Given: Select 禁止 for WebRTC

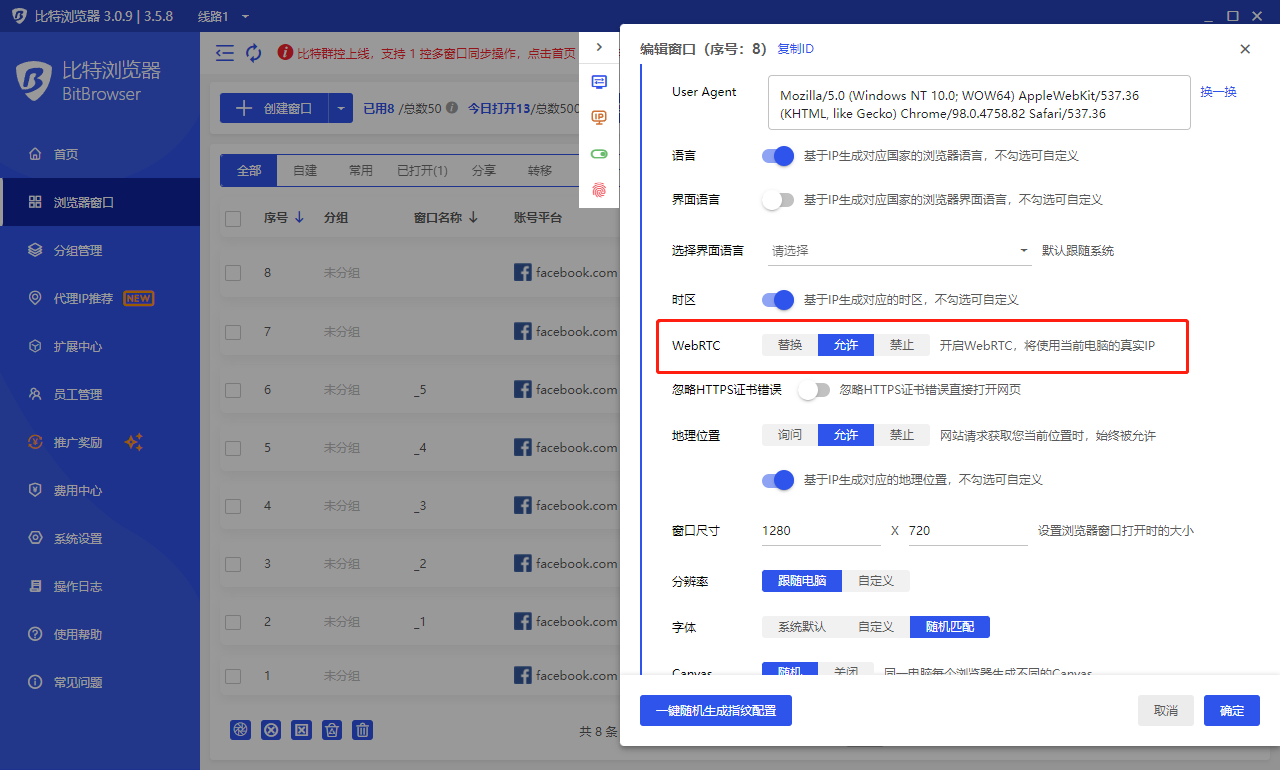Looking at the screenshot, I should pyautogui.click(x=902, y=345).
